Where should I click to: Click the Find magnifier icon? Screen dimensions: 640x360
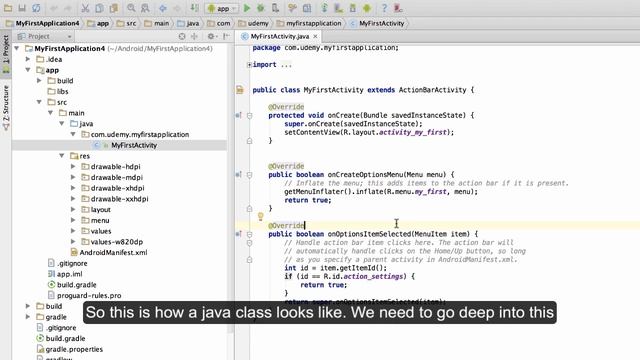click(131, 8)
